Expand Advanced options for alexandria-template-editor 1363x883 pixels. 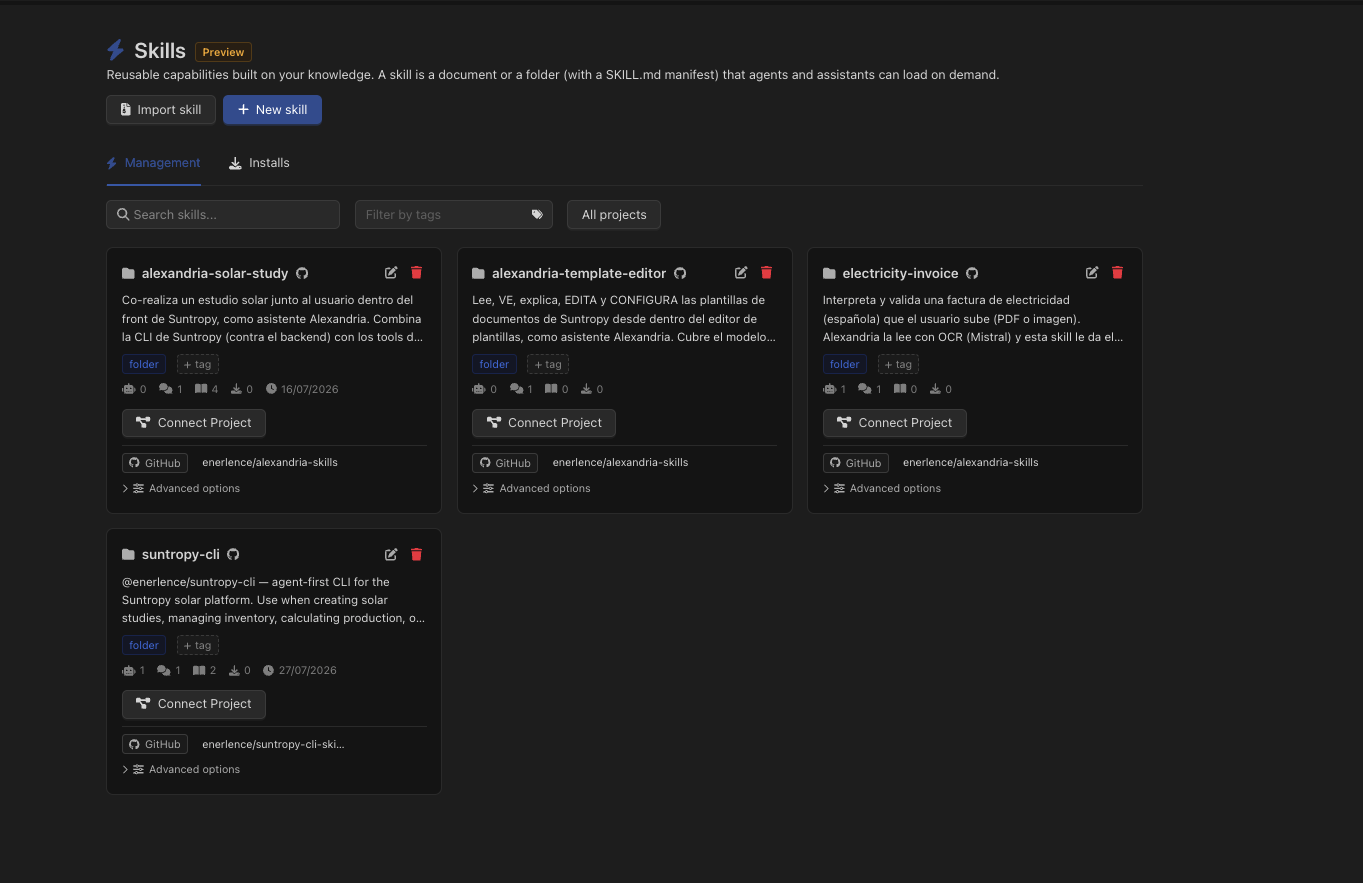pos(531,488)
